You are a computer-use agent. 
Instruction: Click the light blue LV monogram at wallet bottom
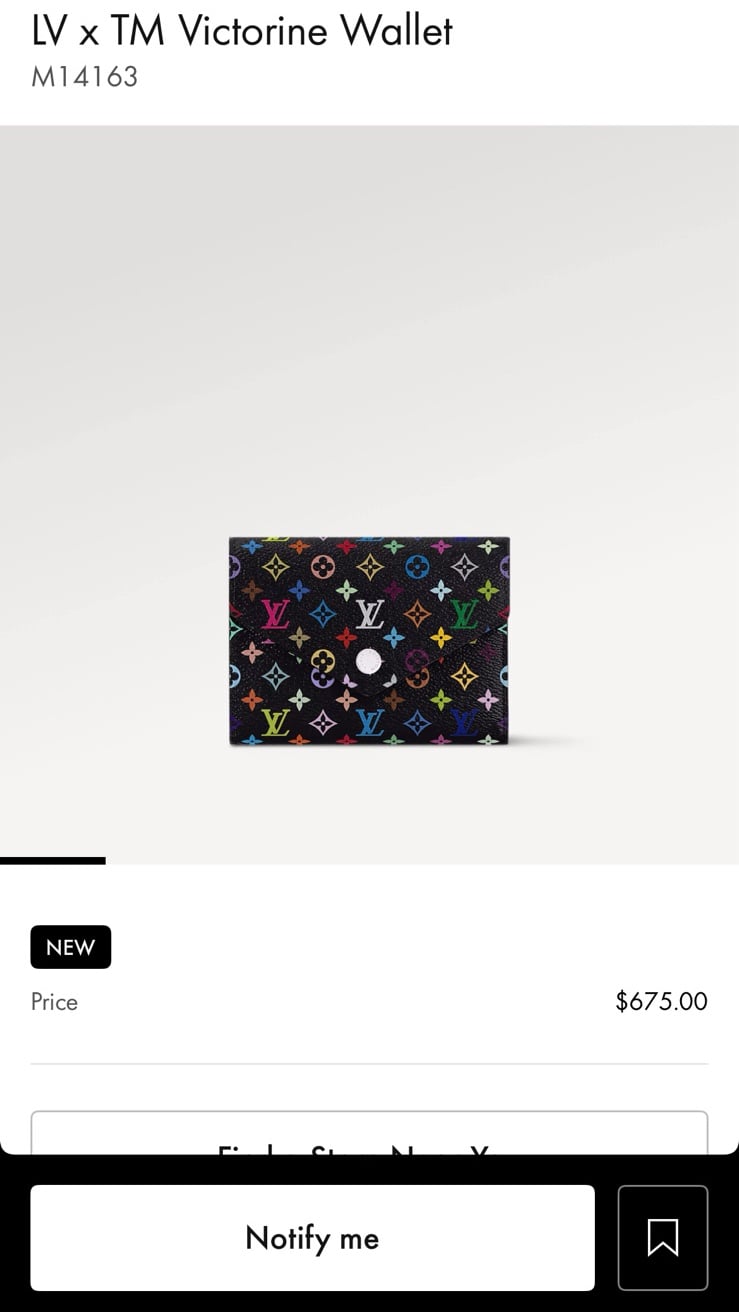tap(369, 722)
